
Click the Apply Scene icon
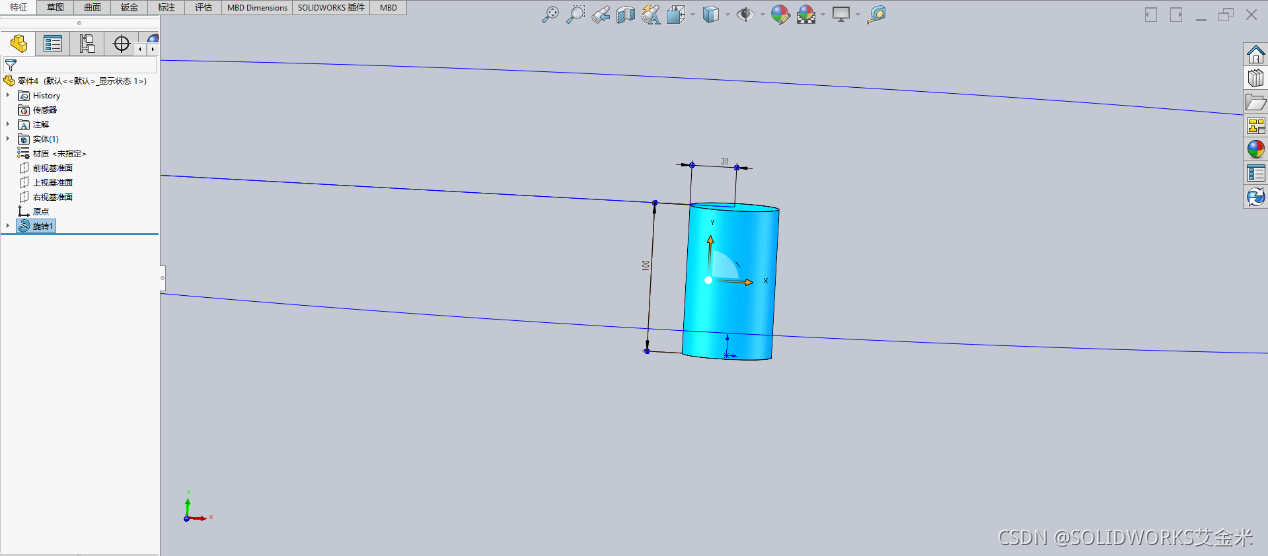(805, 15)
